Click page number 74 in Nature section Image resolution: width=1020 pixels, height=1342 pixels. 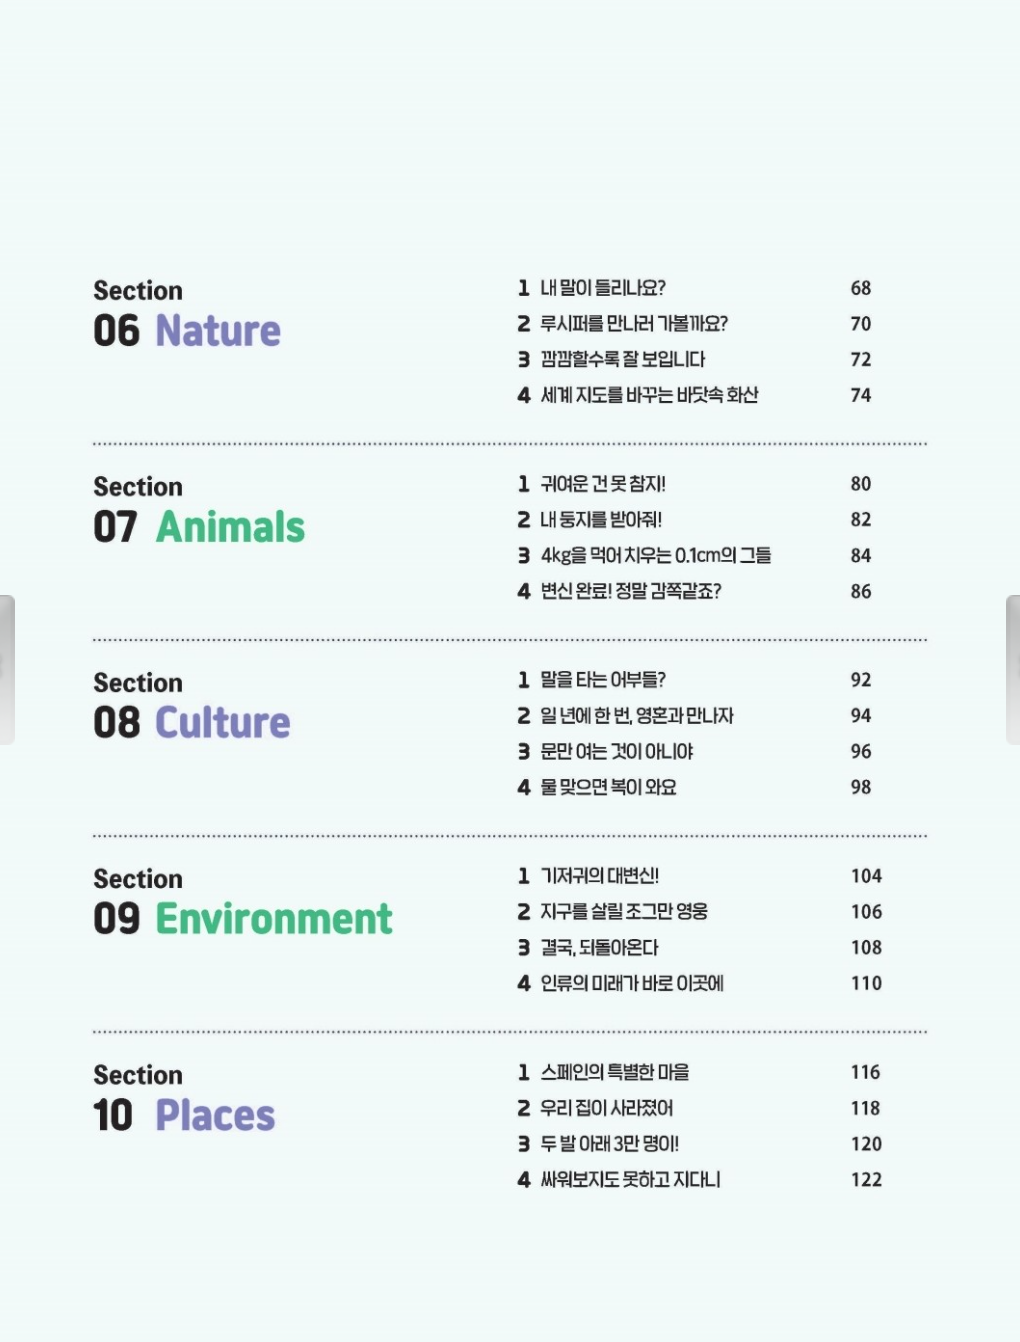point(860,396)
